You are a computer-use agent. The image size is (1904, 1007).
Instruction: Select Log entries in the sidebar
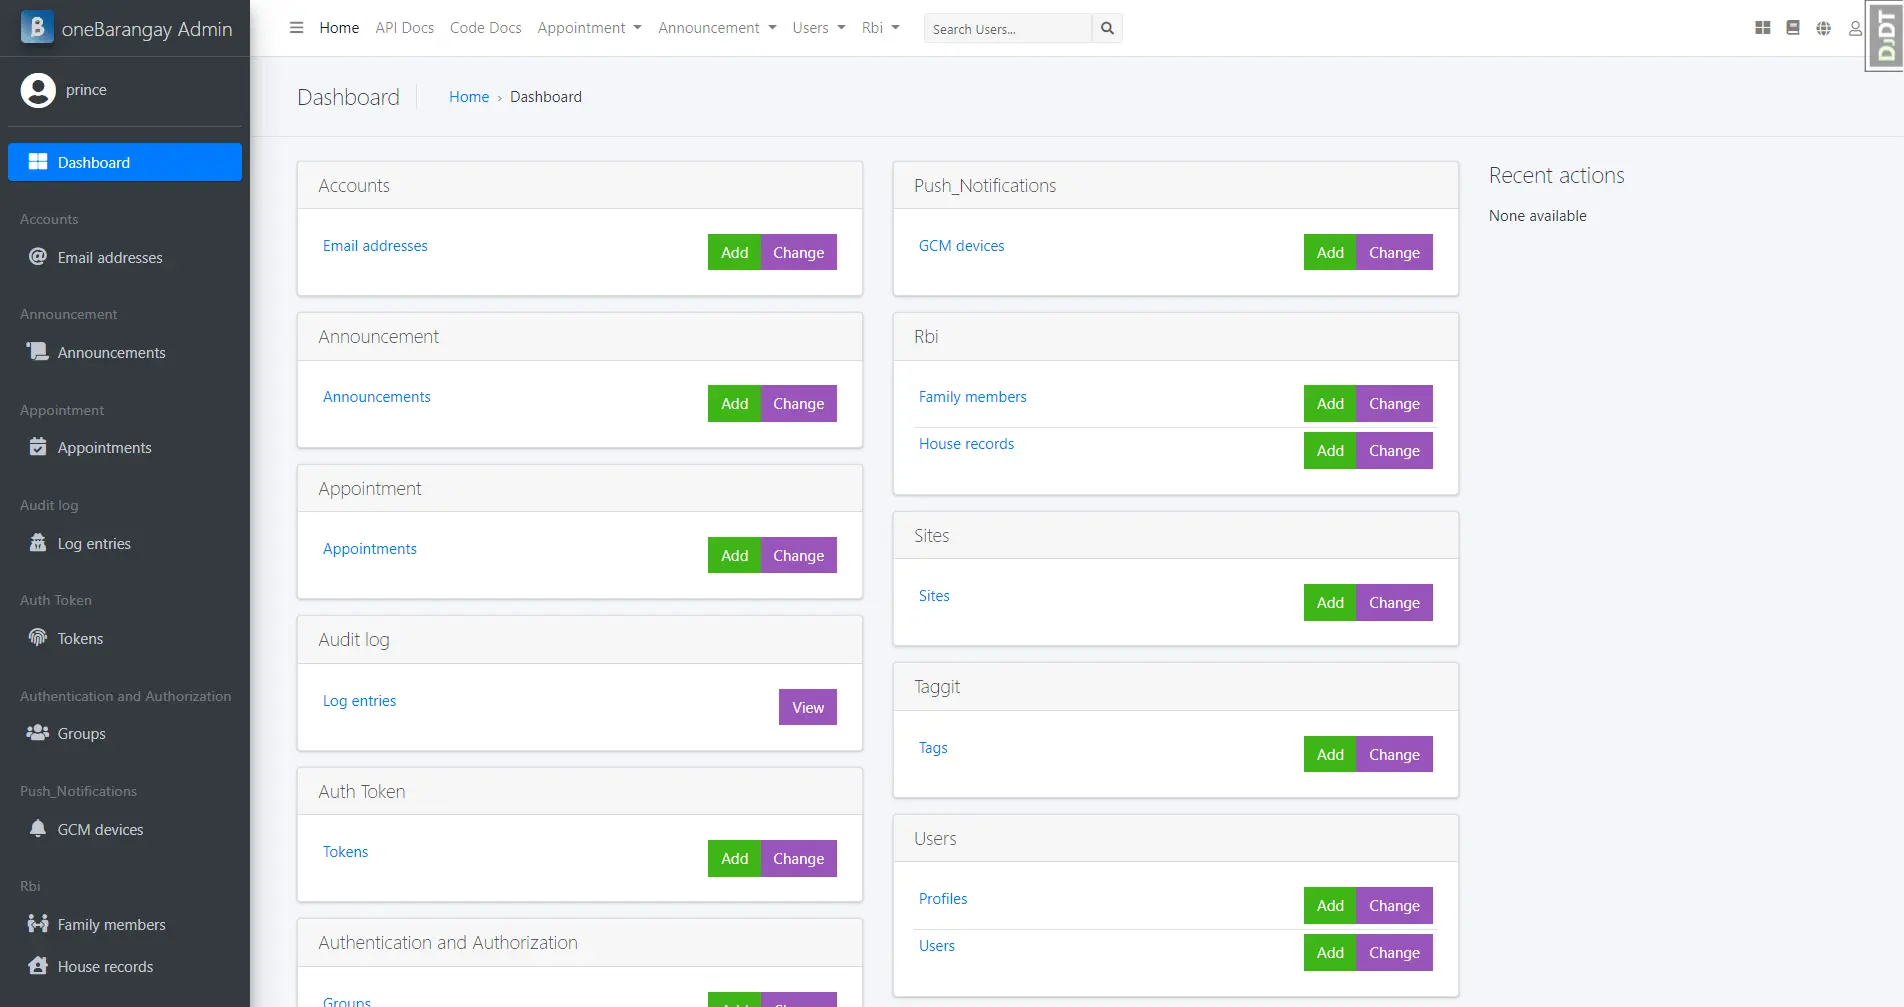(94, 544)
